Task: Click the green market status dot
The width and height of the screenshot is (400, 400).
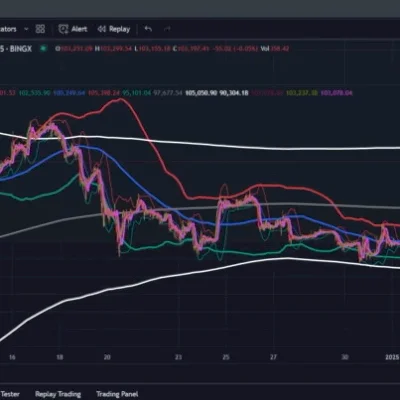Action: pyautogui.click(x=43, y=48)
